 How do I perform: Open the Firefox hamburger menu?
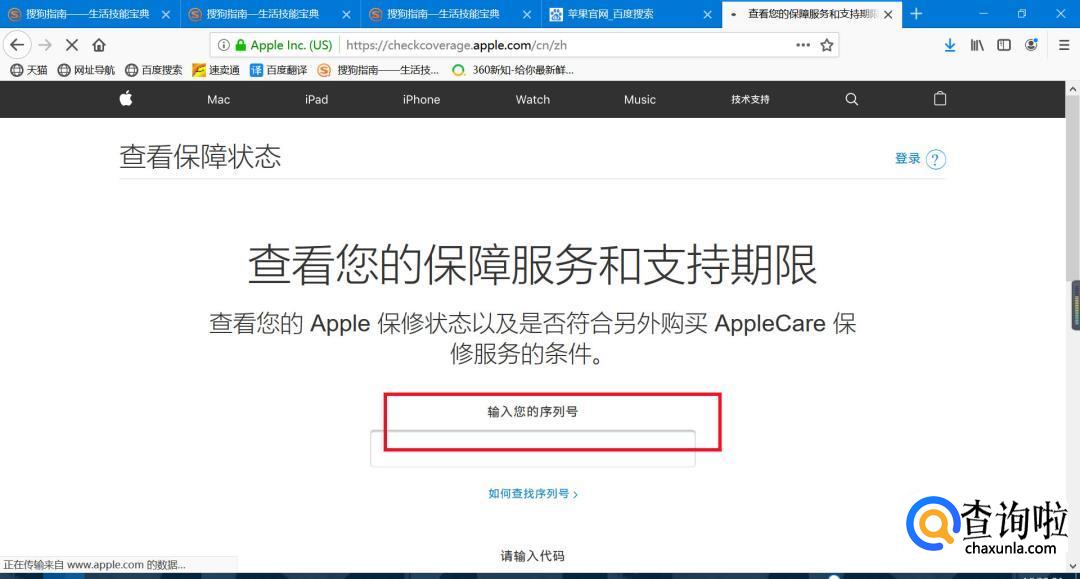(1063, 45)
